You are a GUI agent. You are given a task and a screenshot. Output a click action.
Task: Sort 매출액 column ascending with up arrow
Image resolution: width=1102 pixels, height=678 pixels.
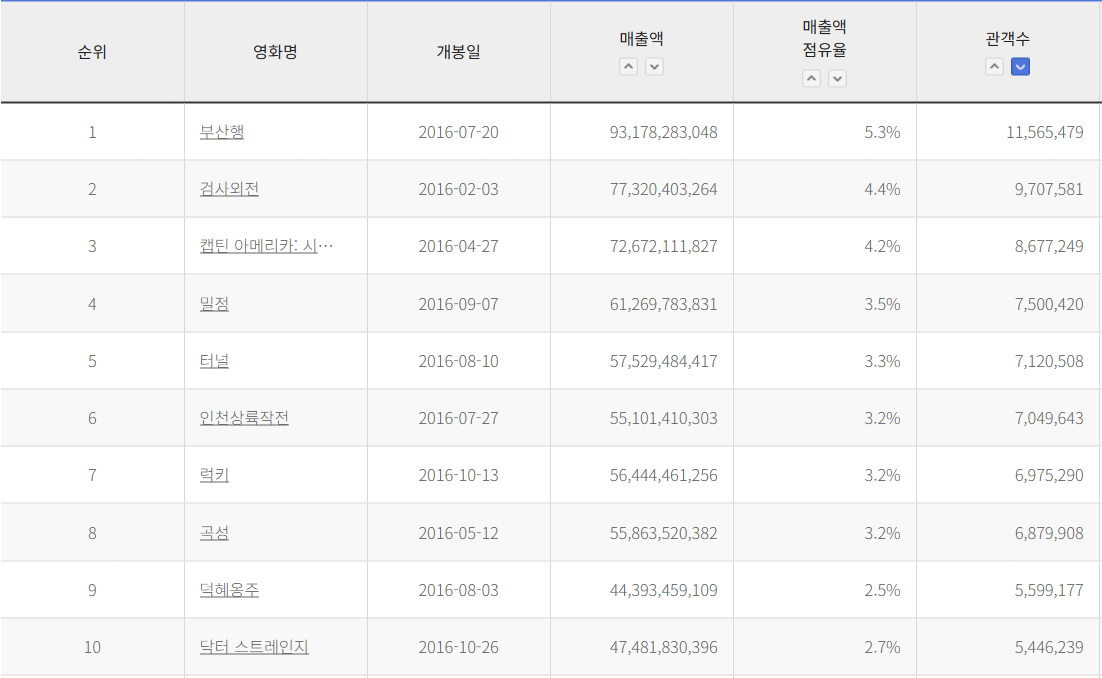tap(628, 67)
